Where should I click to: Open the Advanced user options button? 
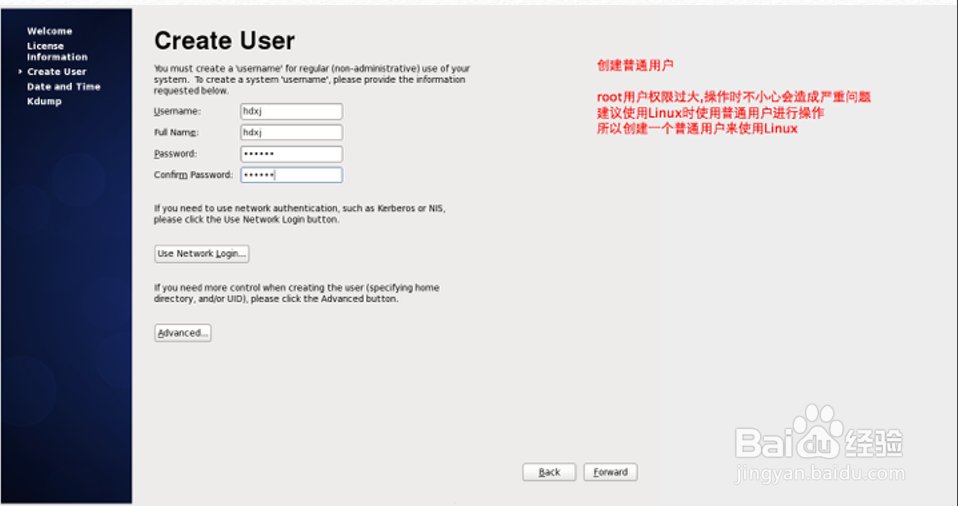183,333
